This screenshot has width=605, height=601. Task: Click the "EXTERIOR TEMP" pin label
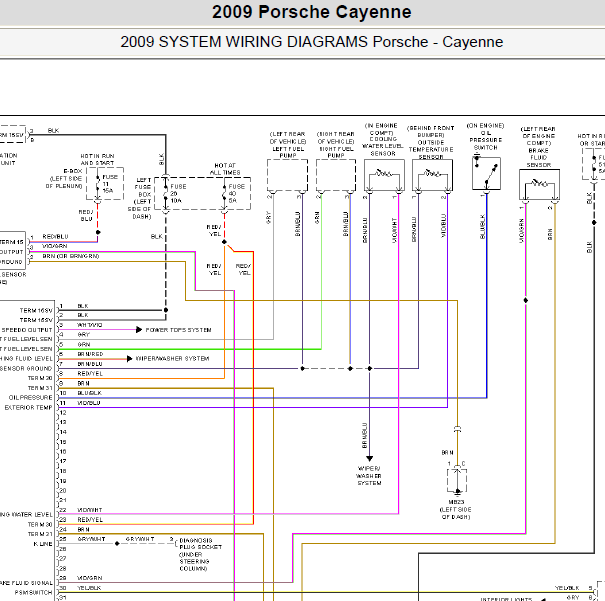click(28, 407)
